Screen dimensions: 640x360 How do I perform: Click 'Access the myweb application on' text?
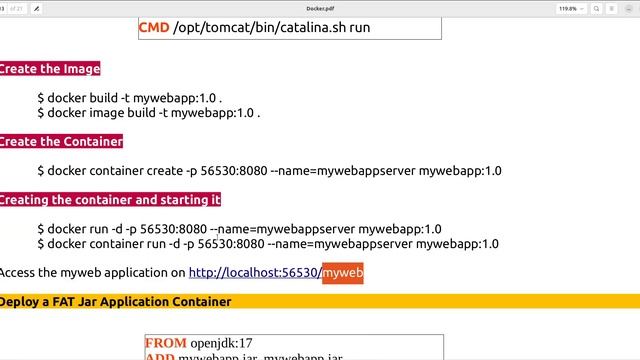coord(93,272)
